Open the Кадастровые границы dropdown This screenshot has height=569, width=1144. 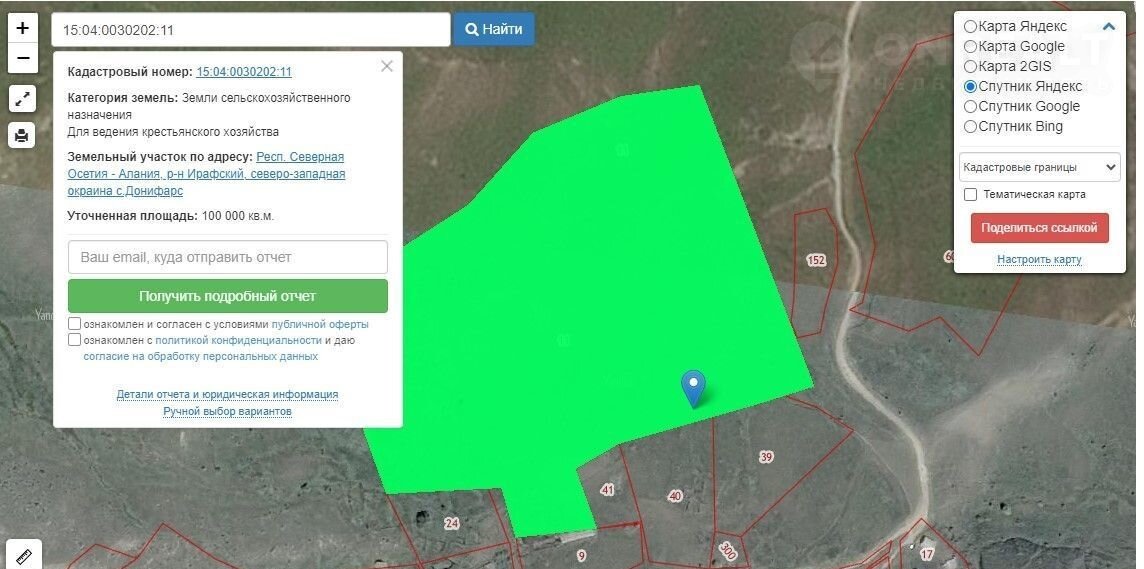(x=1039, y=167)
